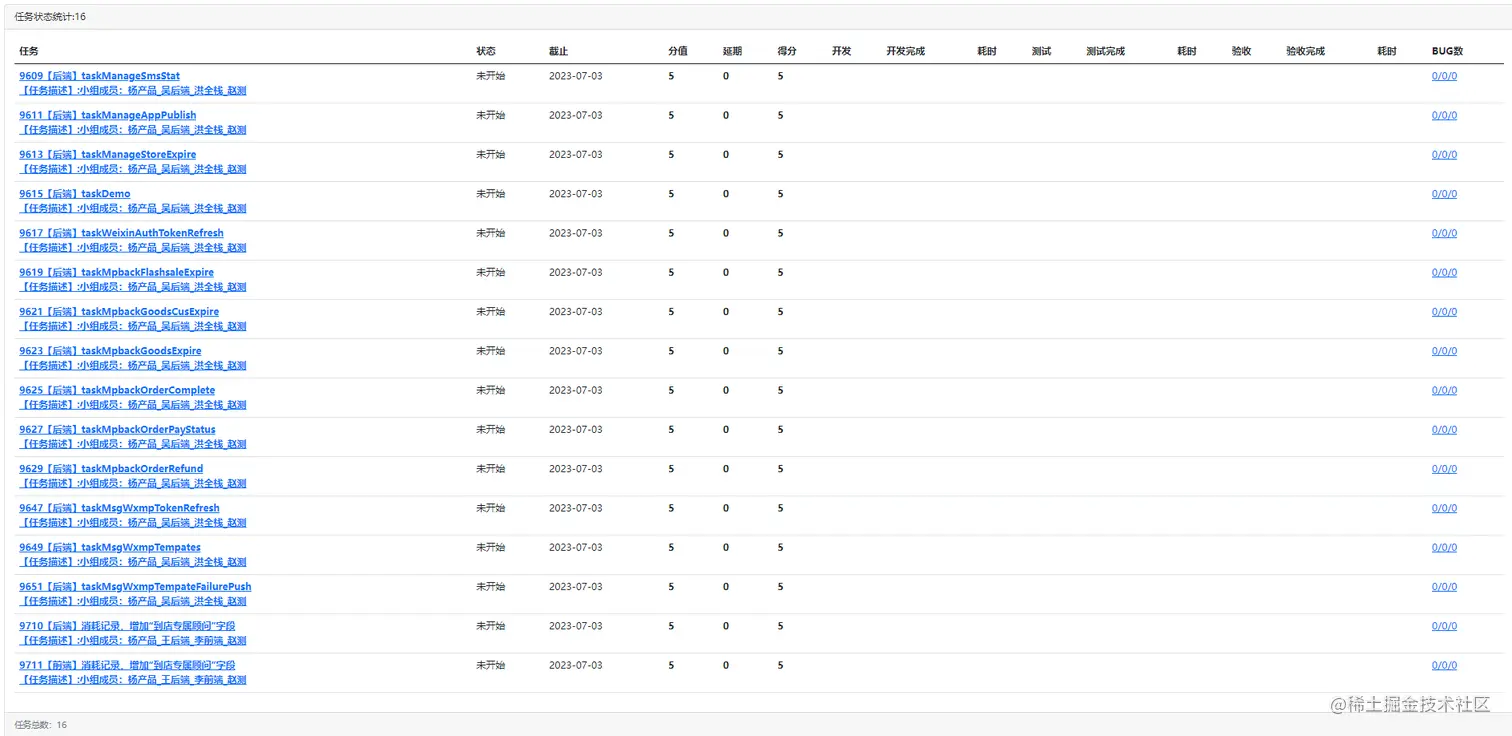
Task: Open task 9611 taskManageAppPublish link
Action: [107, 115]
